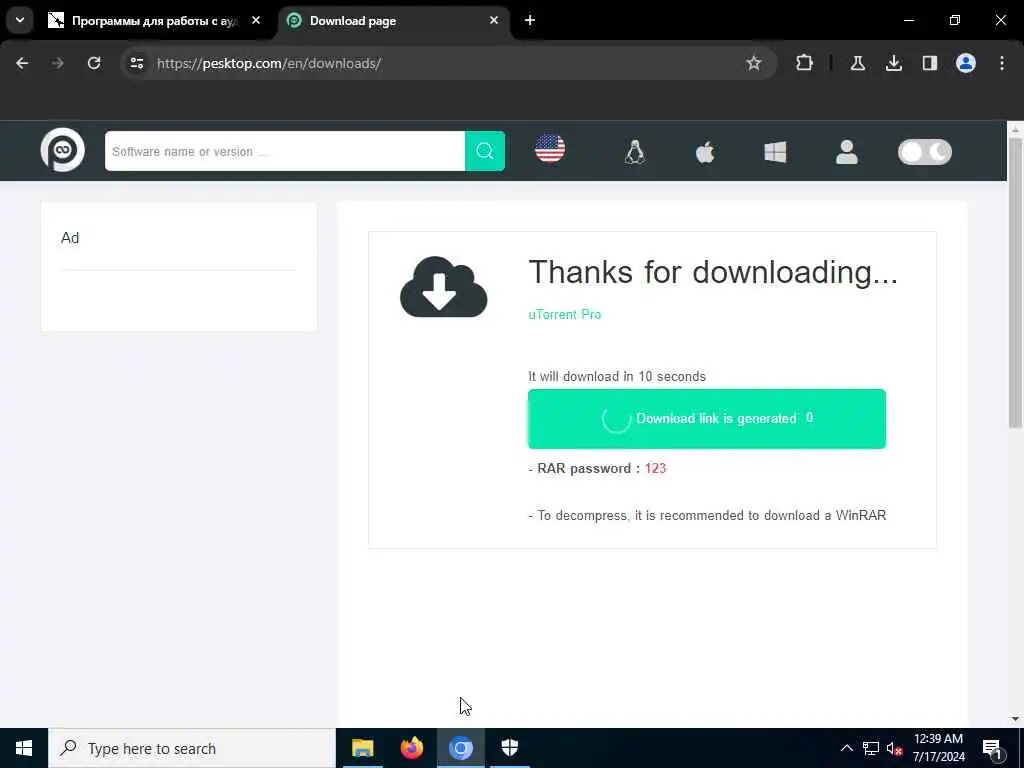Click the Pesktop logo in site header
Screen dimensions: 1024x768
[x=63, y=150]
